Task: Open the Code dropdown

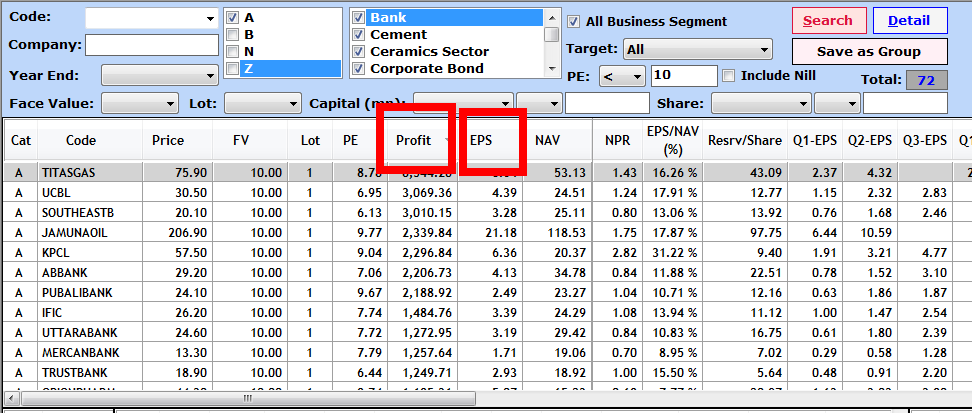Action: coord(210,19)
